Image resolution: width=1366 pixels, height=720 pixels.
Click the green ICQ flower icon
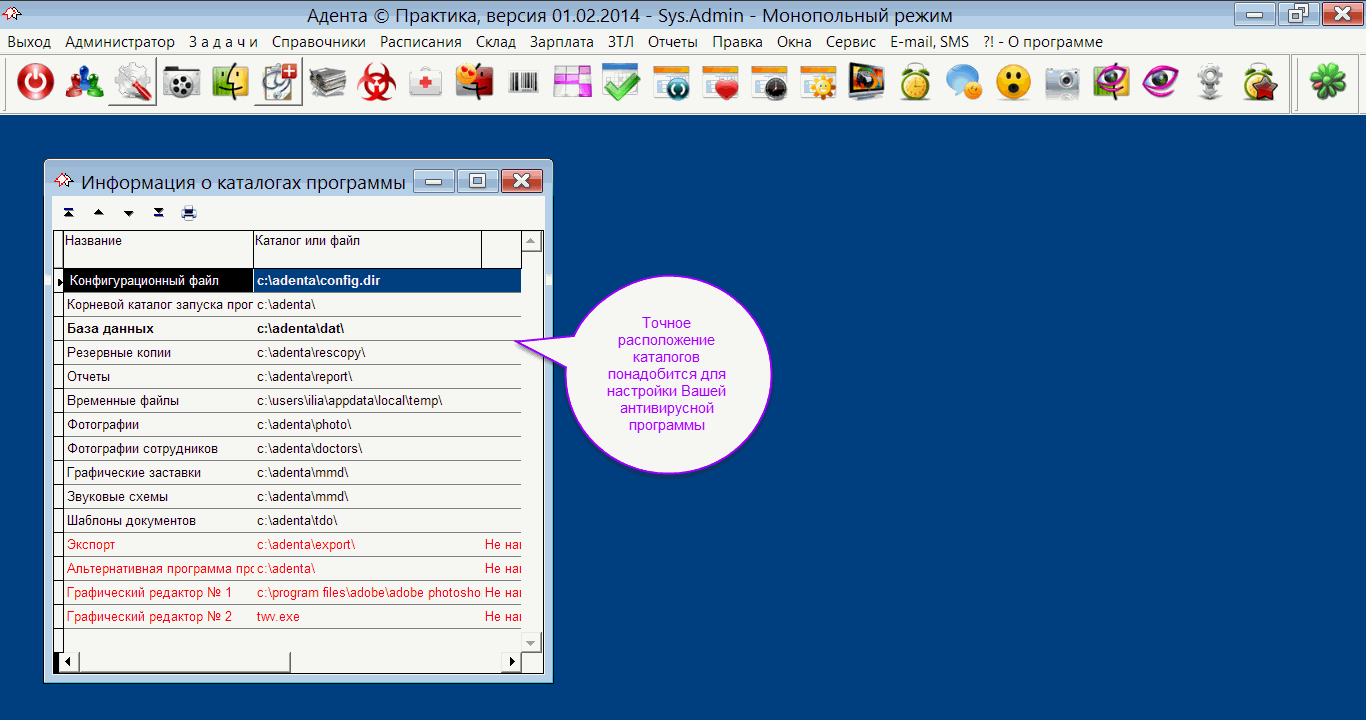coord(1327,83)
